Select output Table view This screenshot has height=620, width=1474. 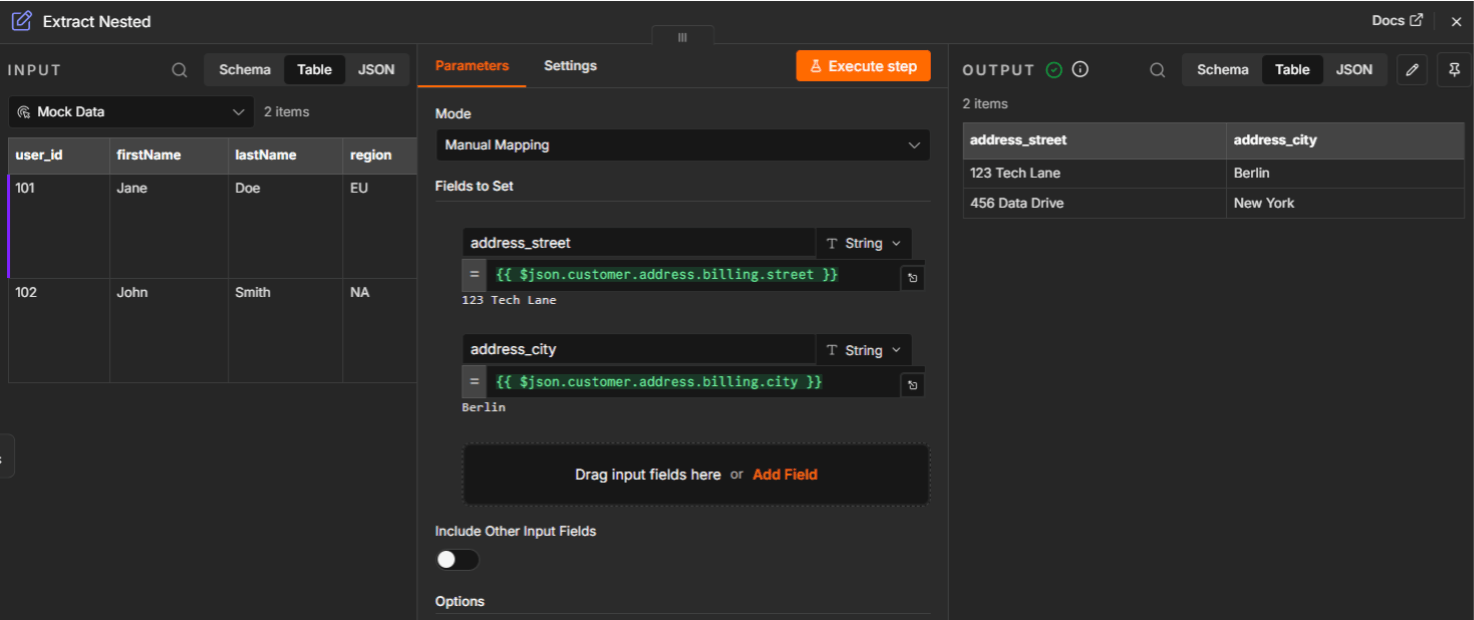tap(1292, 70)
